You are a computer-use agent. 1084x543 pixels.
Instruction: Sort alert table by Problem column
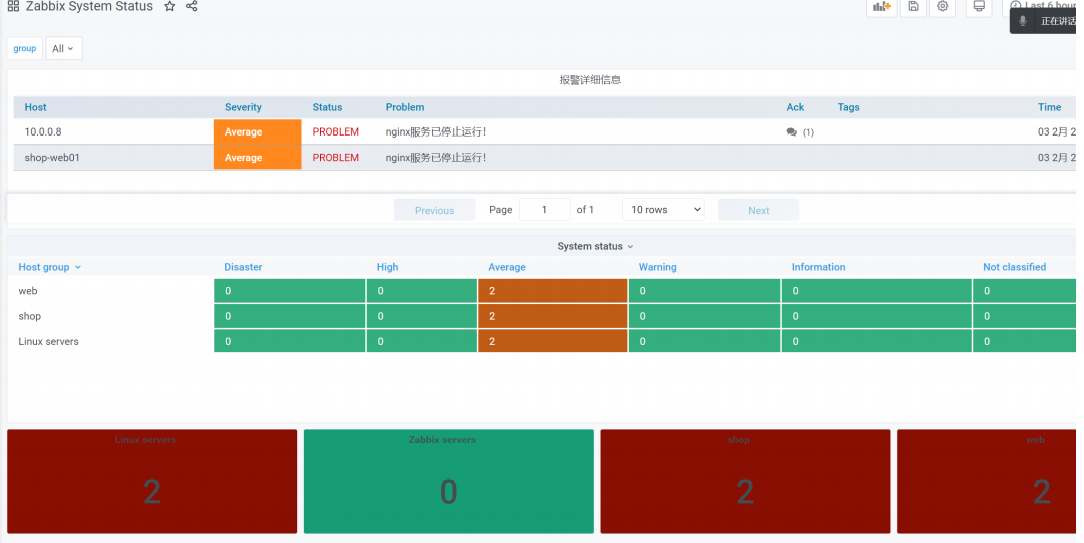[x=404, y=107]
